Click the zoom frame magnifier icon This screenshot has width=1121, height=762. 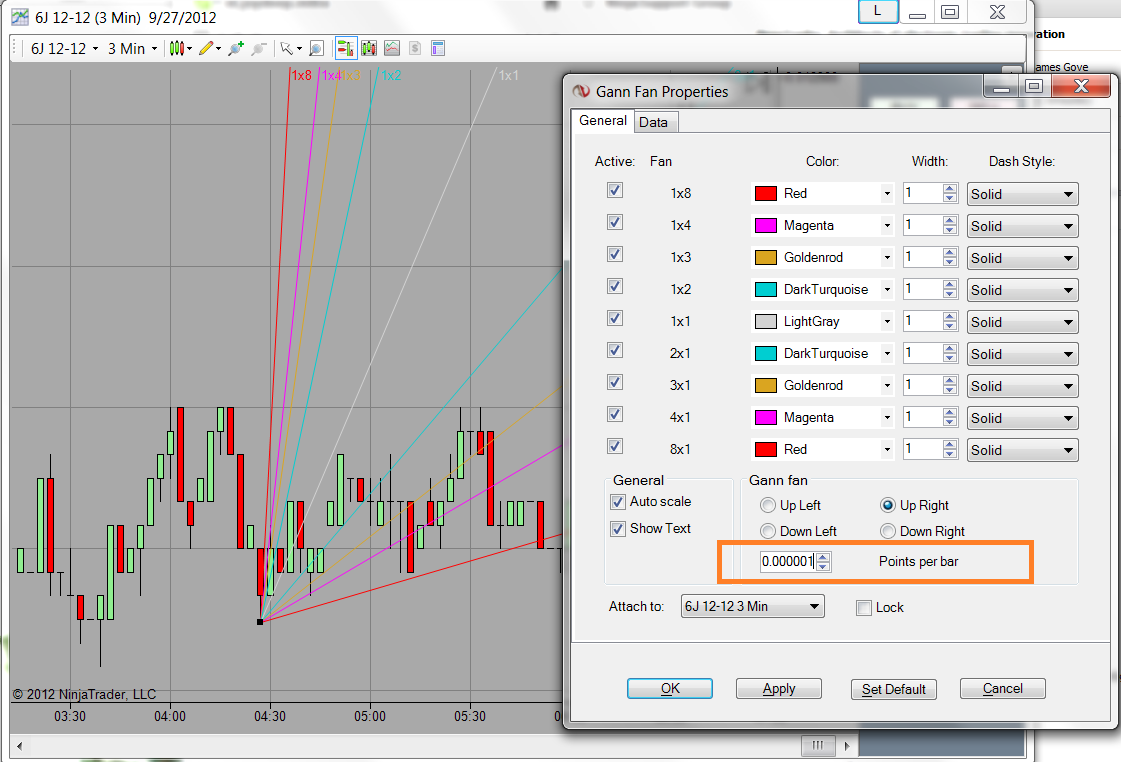tap(316, 49)
